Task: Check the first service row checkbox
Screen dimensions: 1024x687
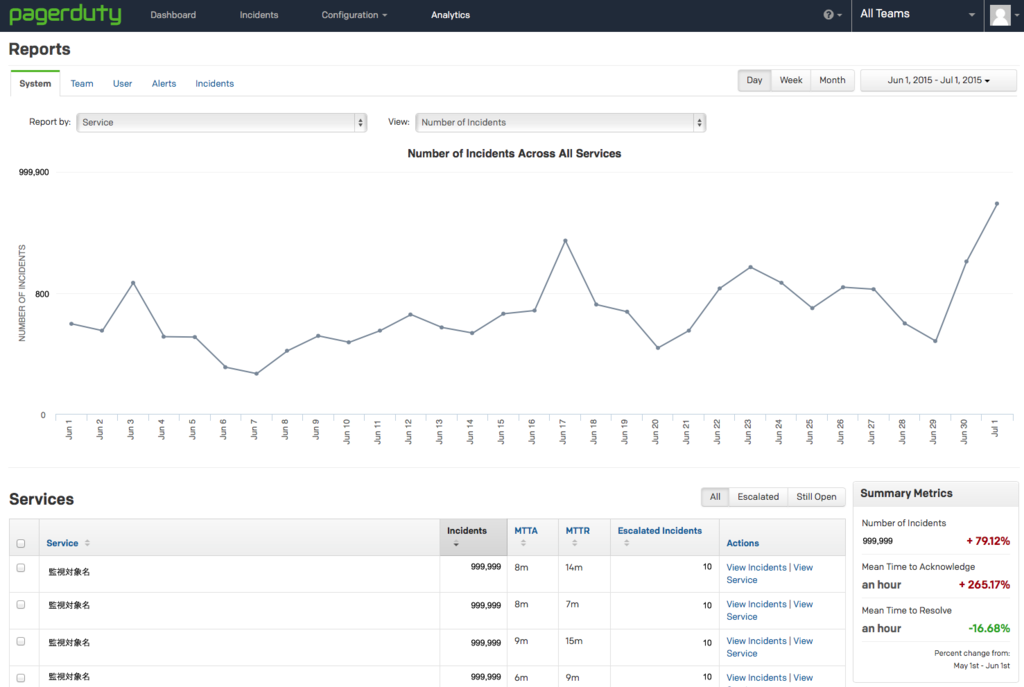Action: click(x=21, y=567)
